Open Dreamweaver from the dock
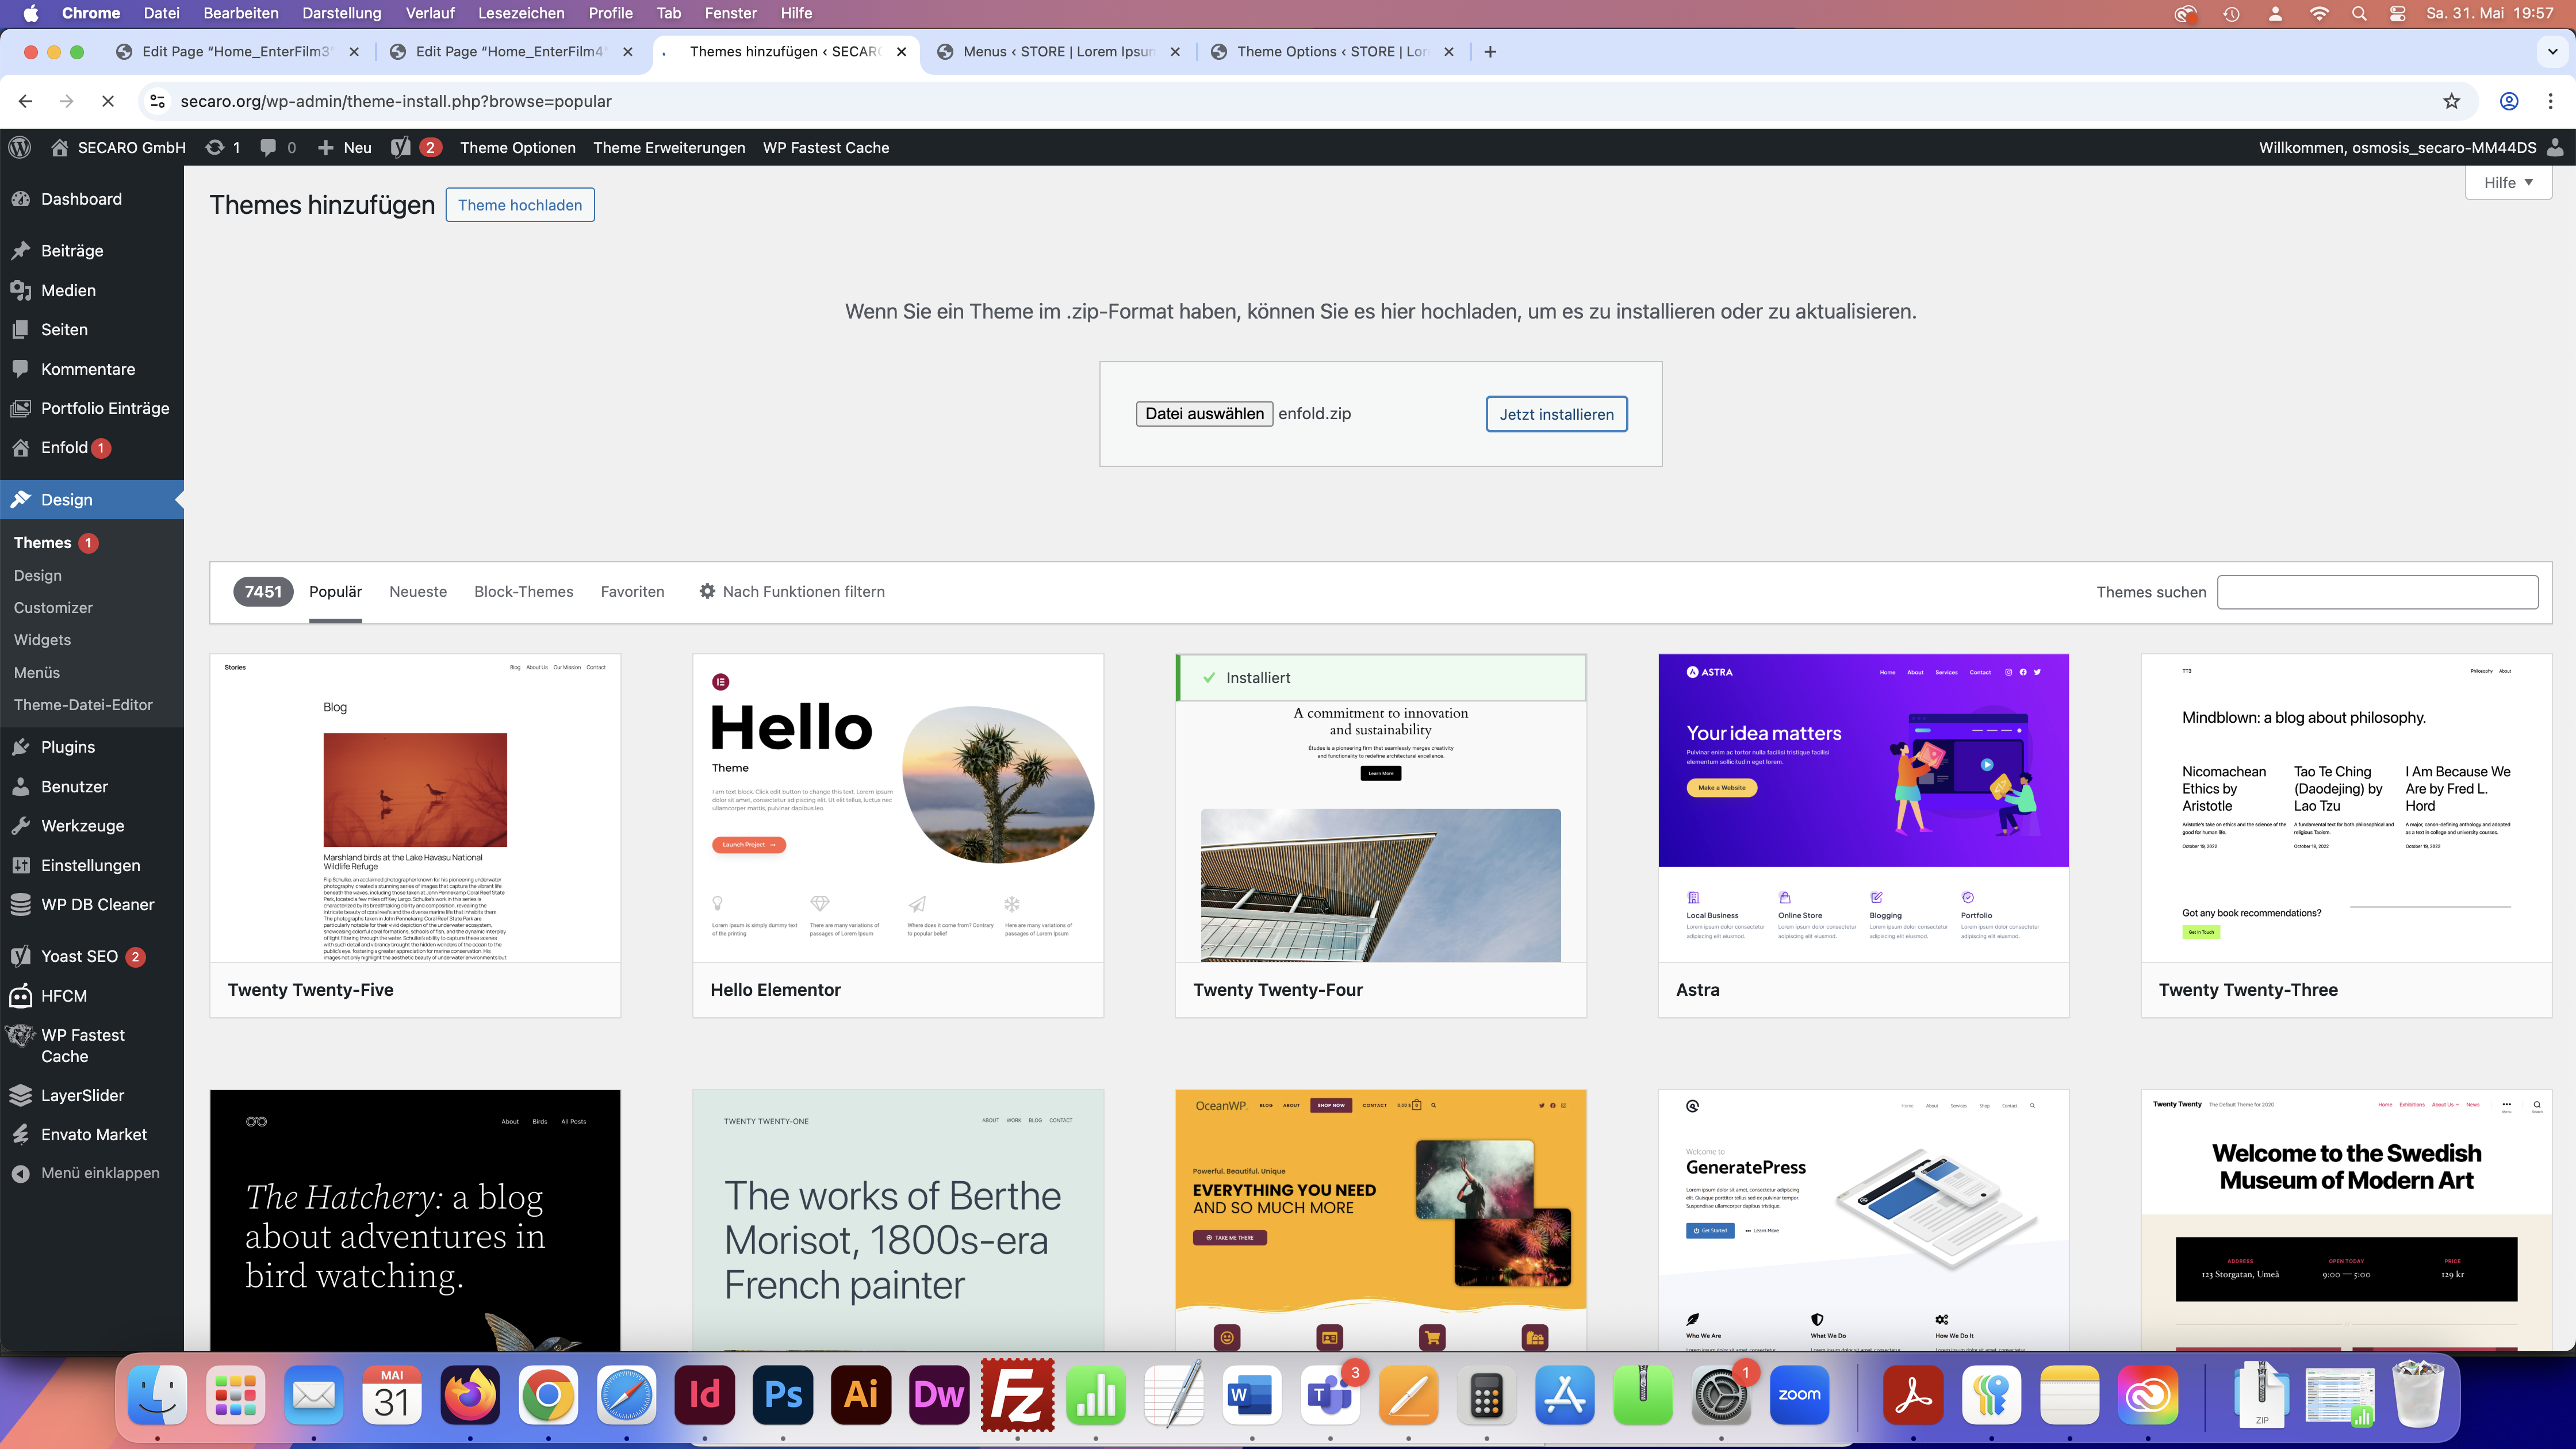Viewport: 2576px width, 1449px height. coord(939,1394)
